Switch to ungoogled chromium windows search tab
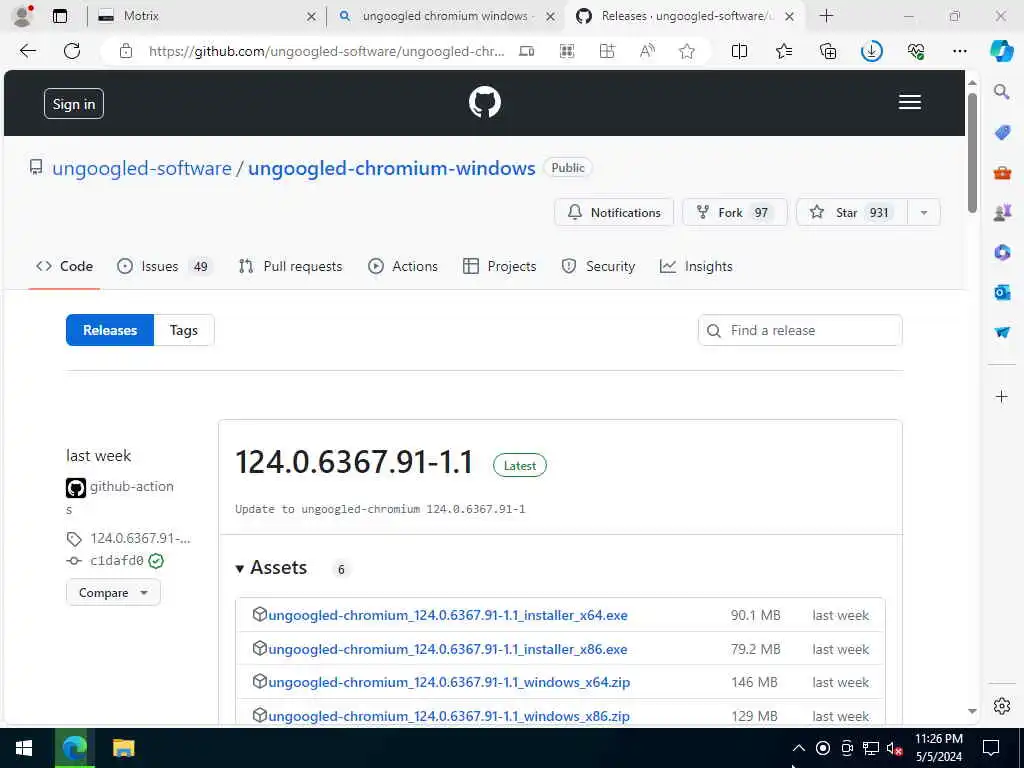 coord(448,16)
